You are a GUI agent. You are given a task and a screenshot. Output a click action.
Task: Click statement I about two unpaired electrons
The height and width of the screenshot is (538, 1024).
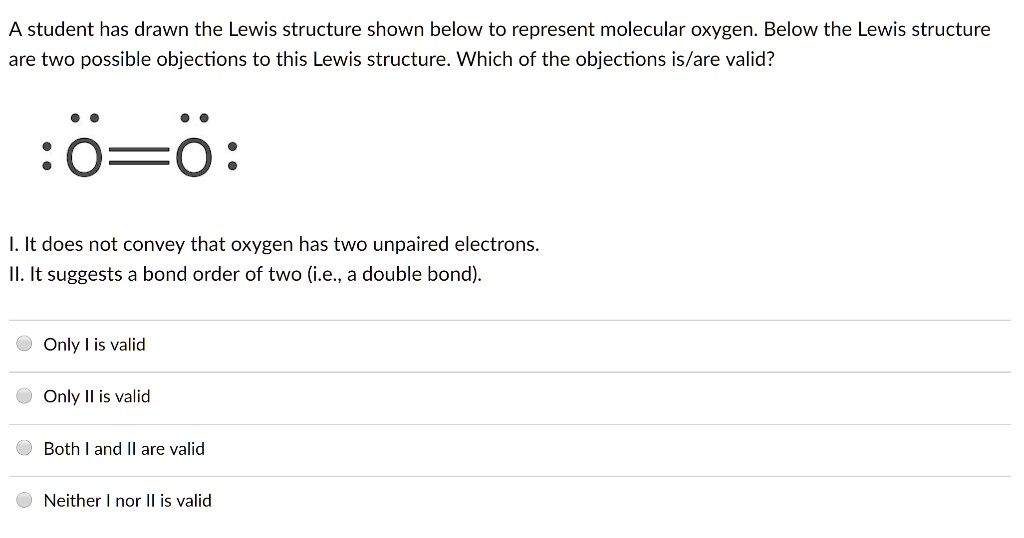(x=273, y=244)
